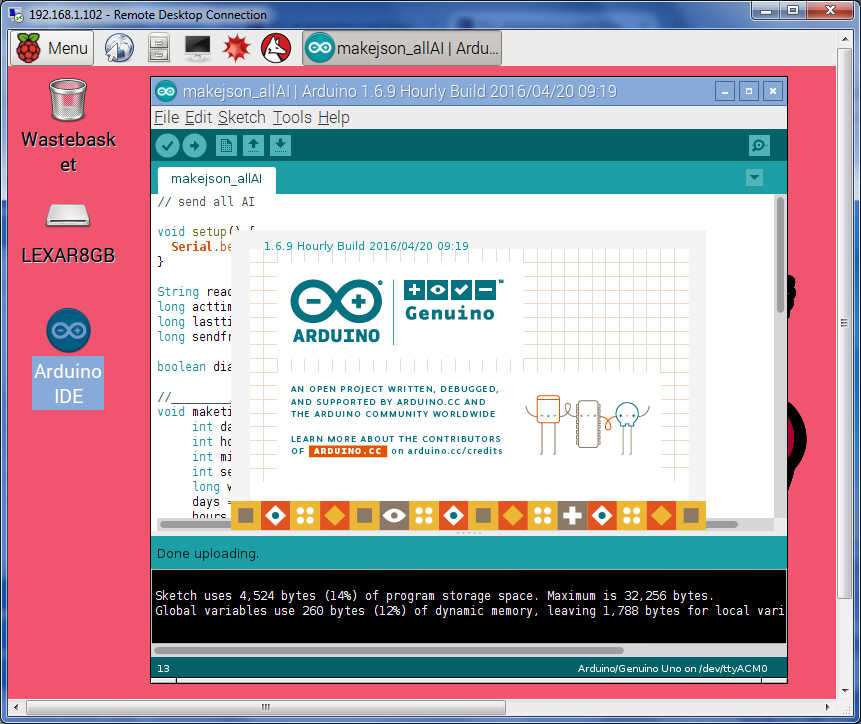Open the Serial Monitor magnifier icon
The image size is (861, 724).
coord(759,146)
